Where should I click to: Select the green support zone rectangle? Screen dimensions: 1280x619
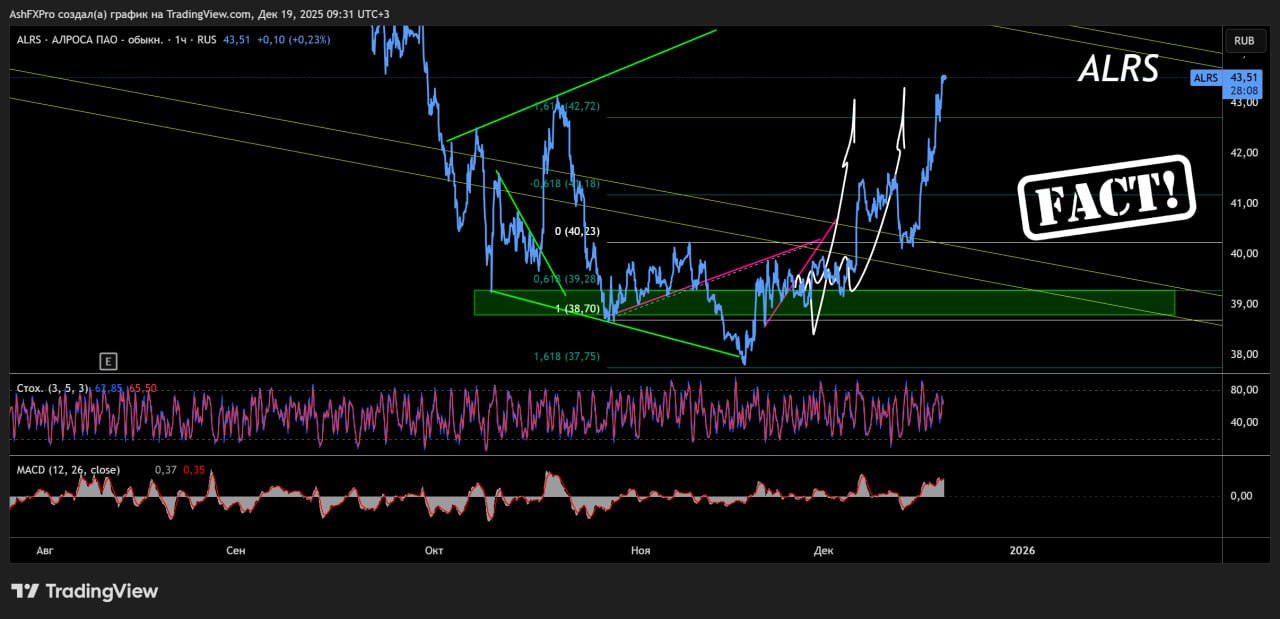click(x=1000, y=302)
